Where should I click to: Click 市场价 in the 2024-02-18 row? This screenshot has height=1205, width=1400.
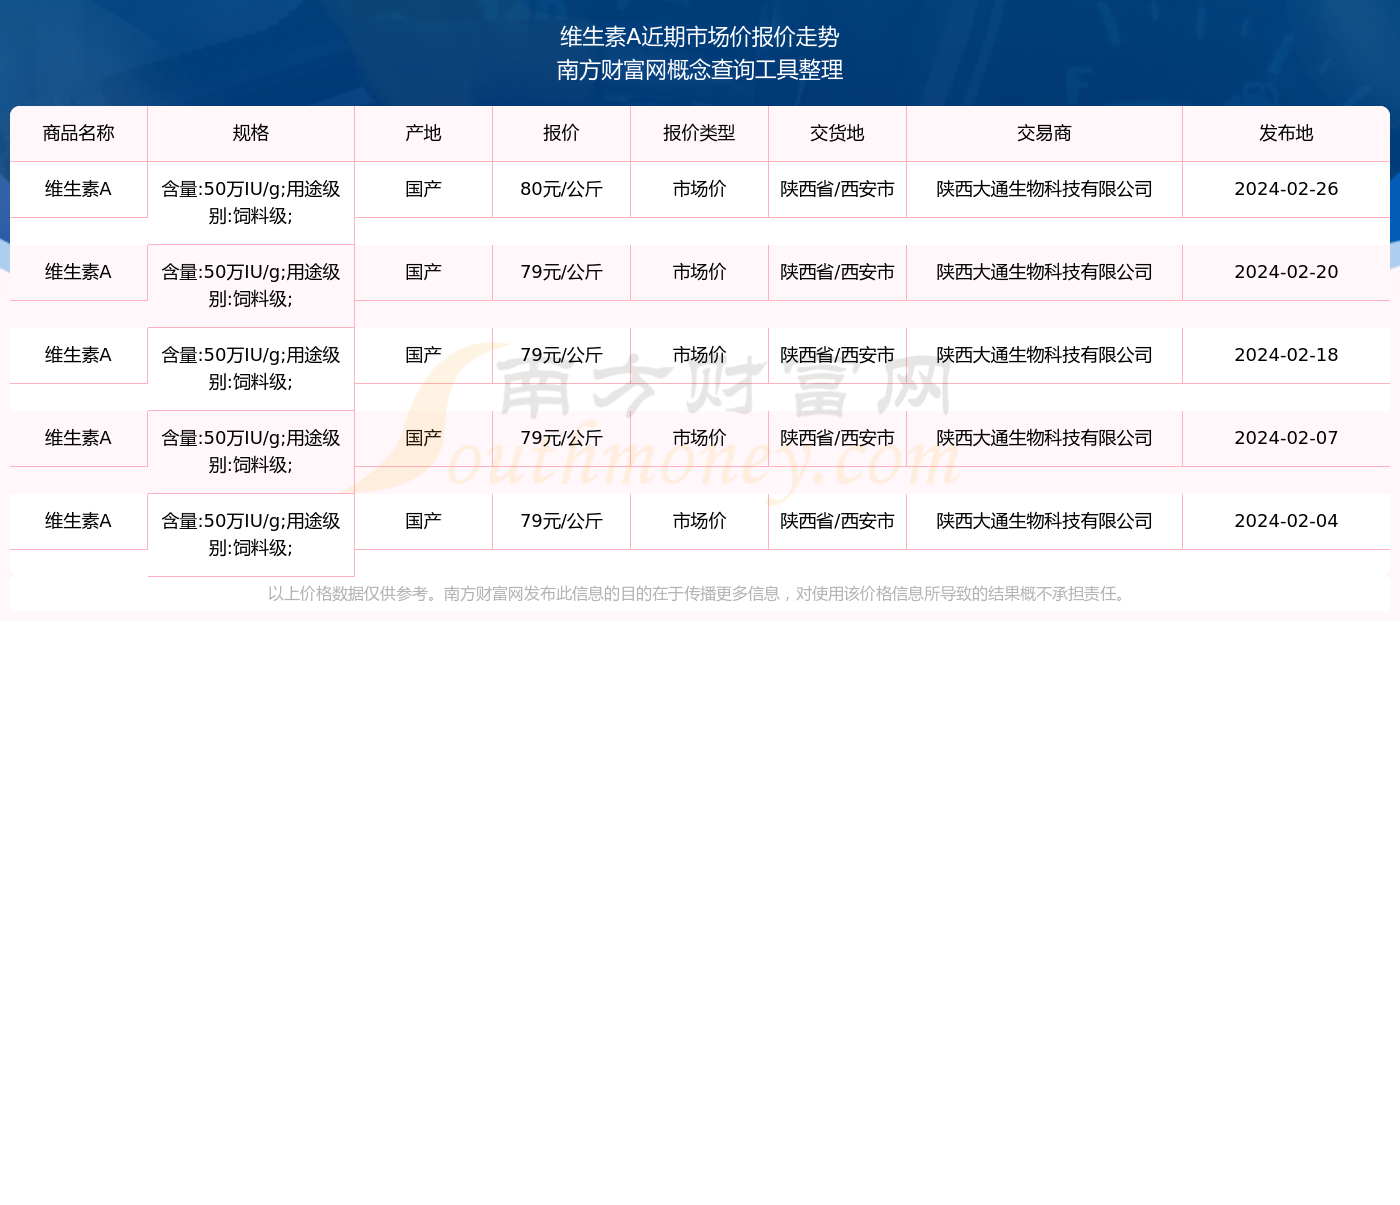tap(700, 355)
